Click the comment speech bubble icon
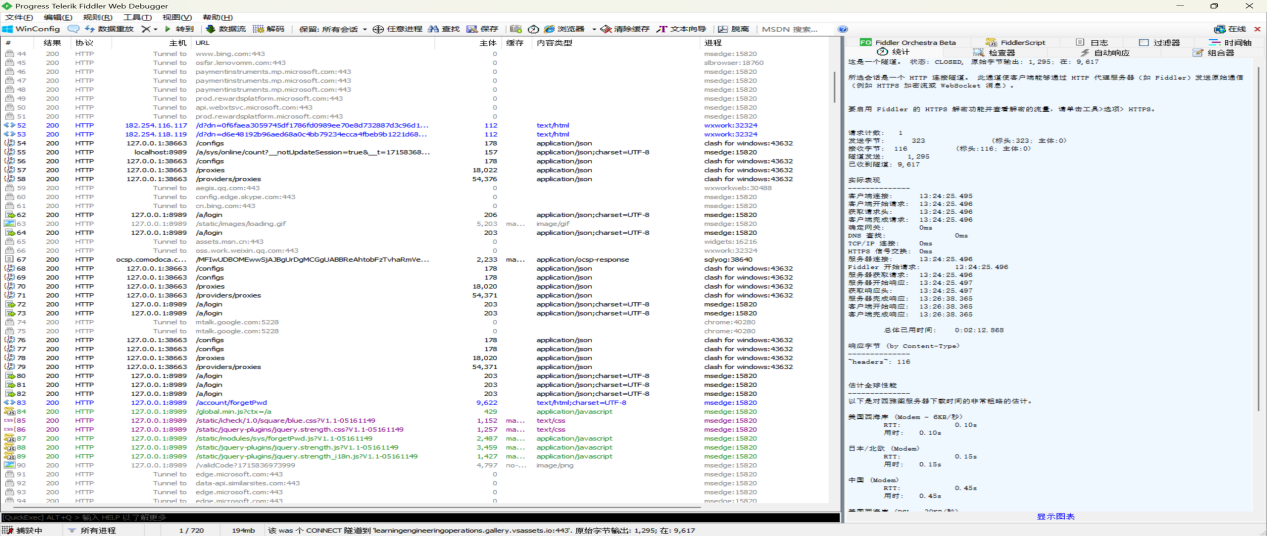The image size is (1267, 536). [x=73, y=29]
